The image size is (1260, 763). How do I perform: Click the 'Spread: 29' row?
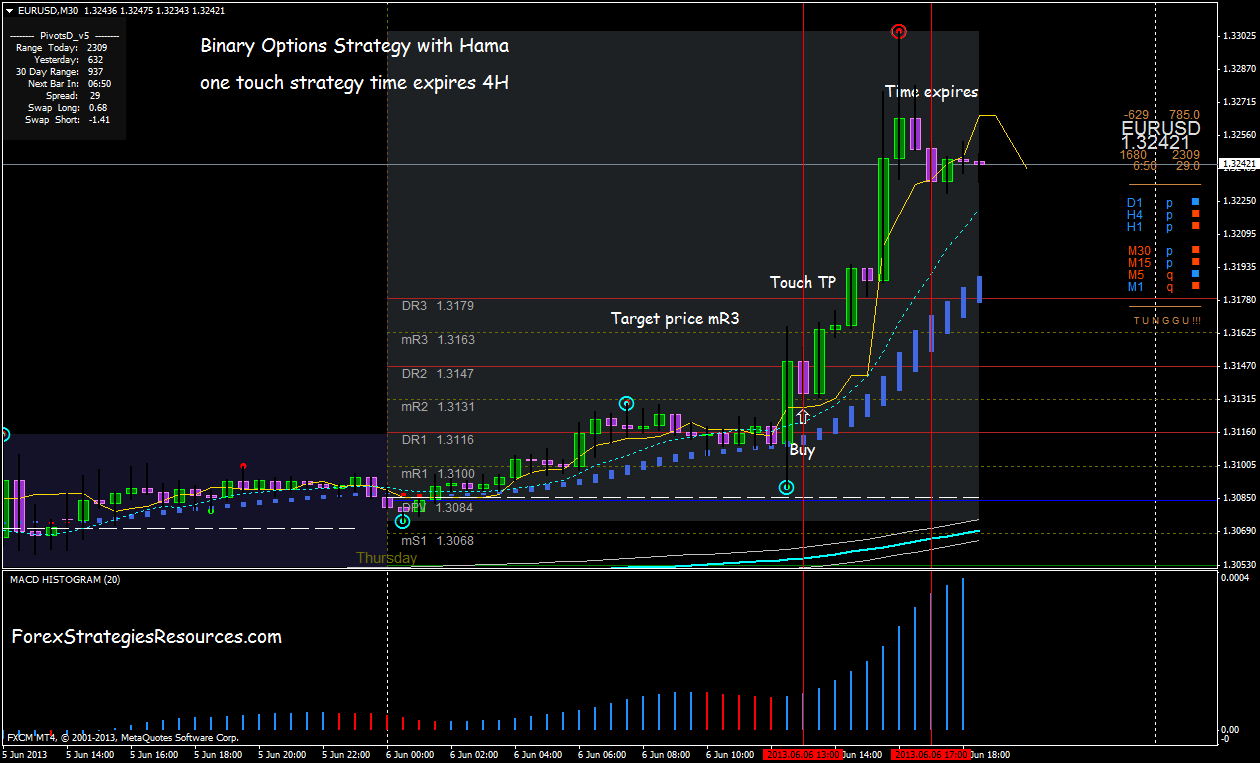pos(72,95)
